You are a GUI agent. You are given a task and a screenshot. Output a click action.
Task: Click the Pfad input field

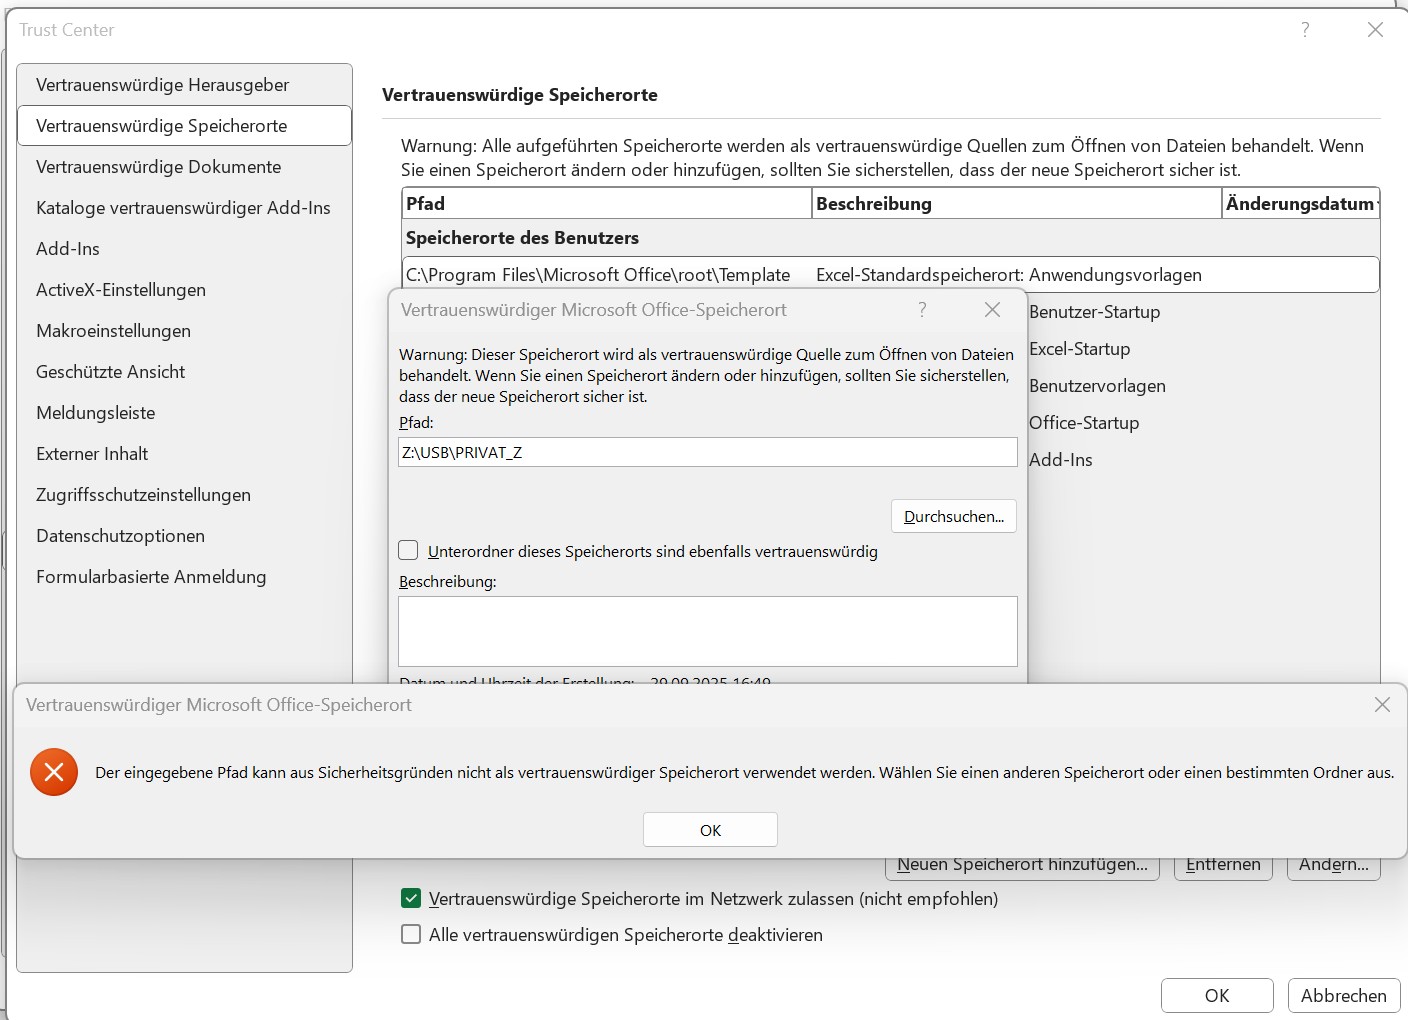tap(708, 452)
